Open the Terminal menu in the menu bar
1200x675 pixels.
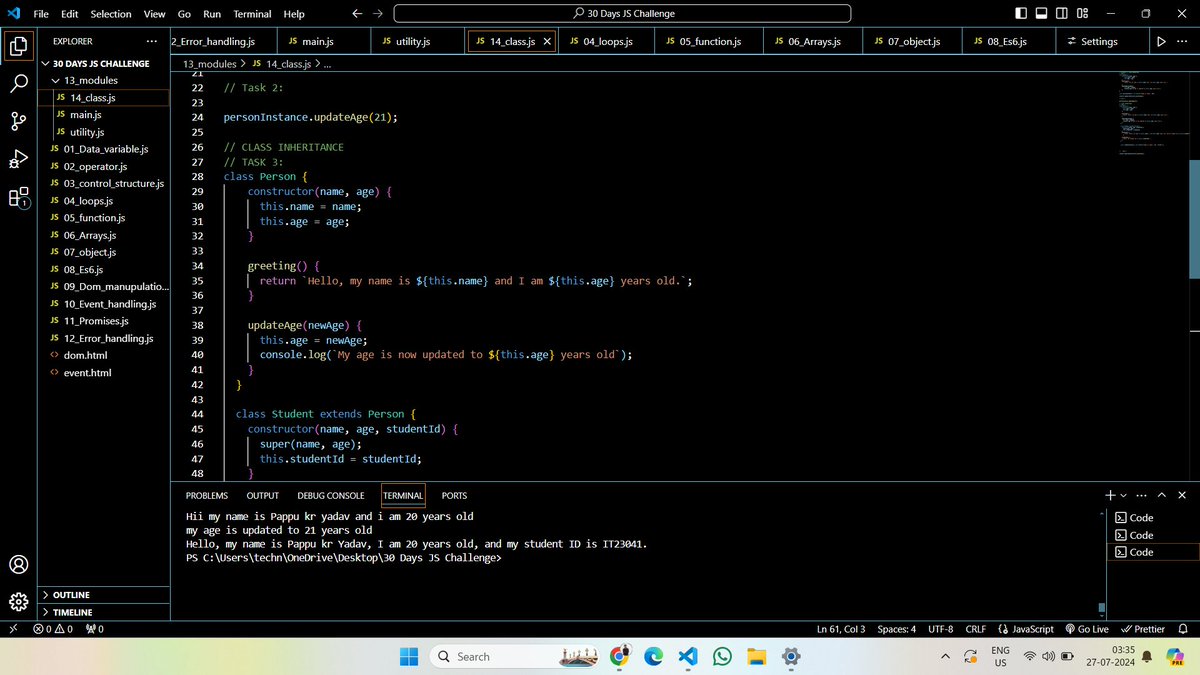click(252, 14)
